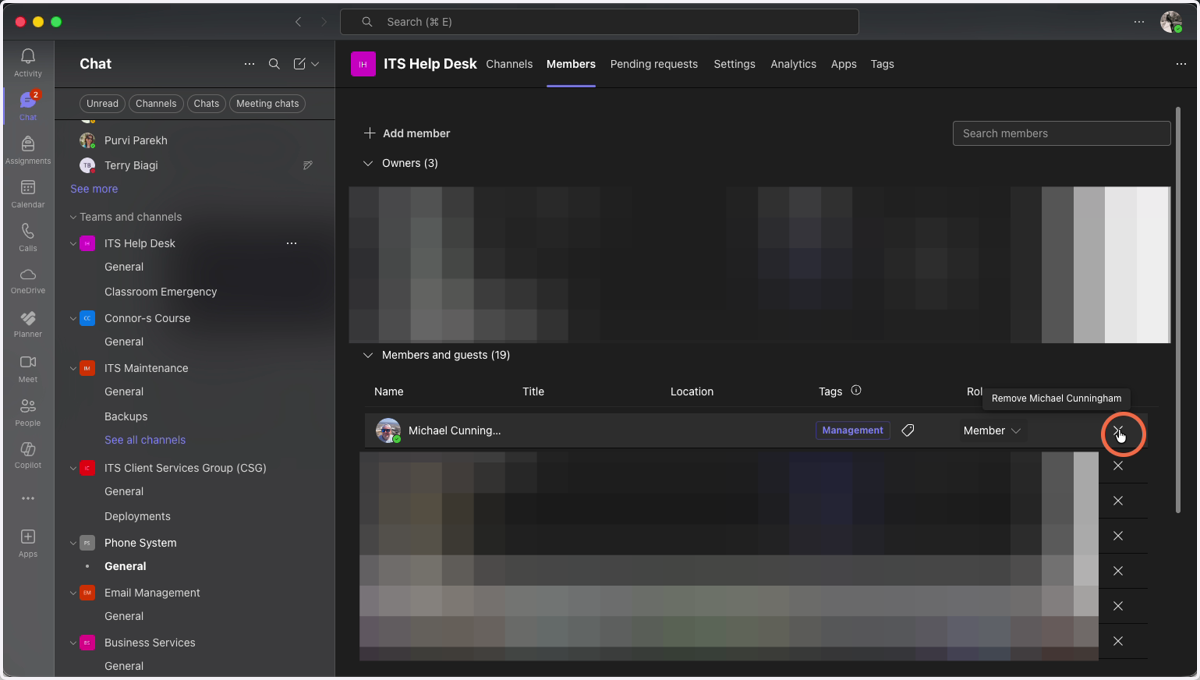Click the Add member button
Screen dimensions: 1200x680
[x=407, y=133]
